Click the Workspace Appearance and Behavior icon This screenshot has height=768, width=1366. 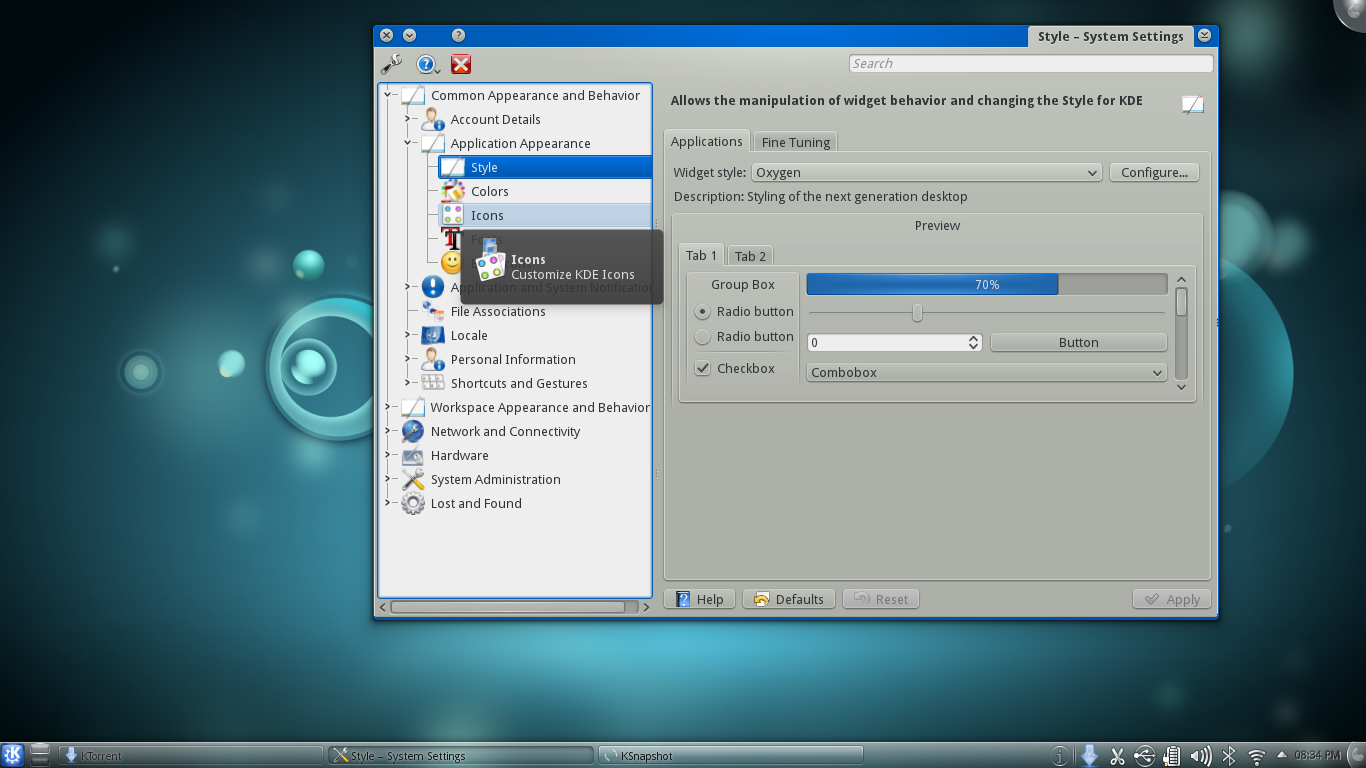click(x=413, y=407)
